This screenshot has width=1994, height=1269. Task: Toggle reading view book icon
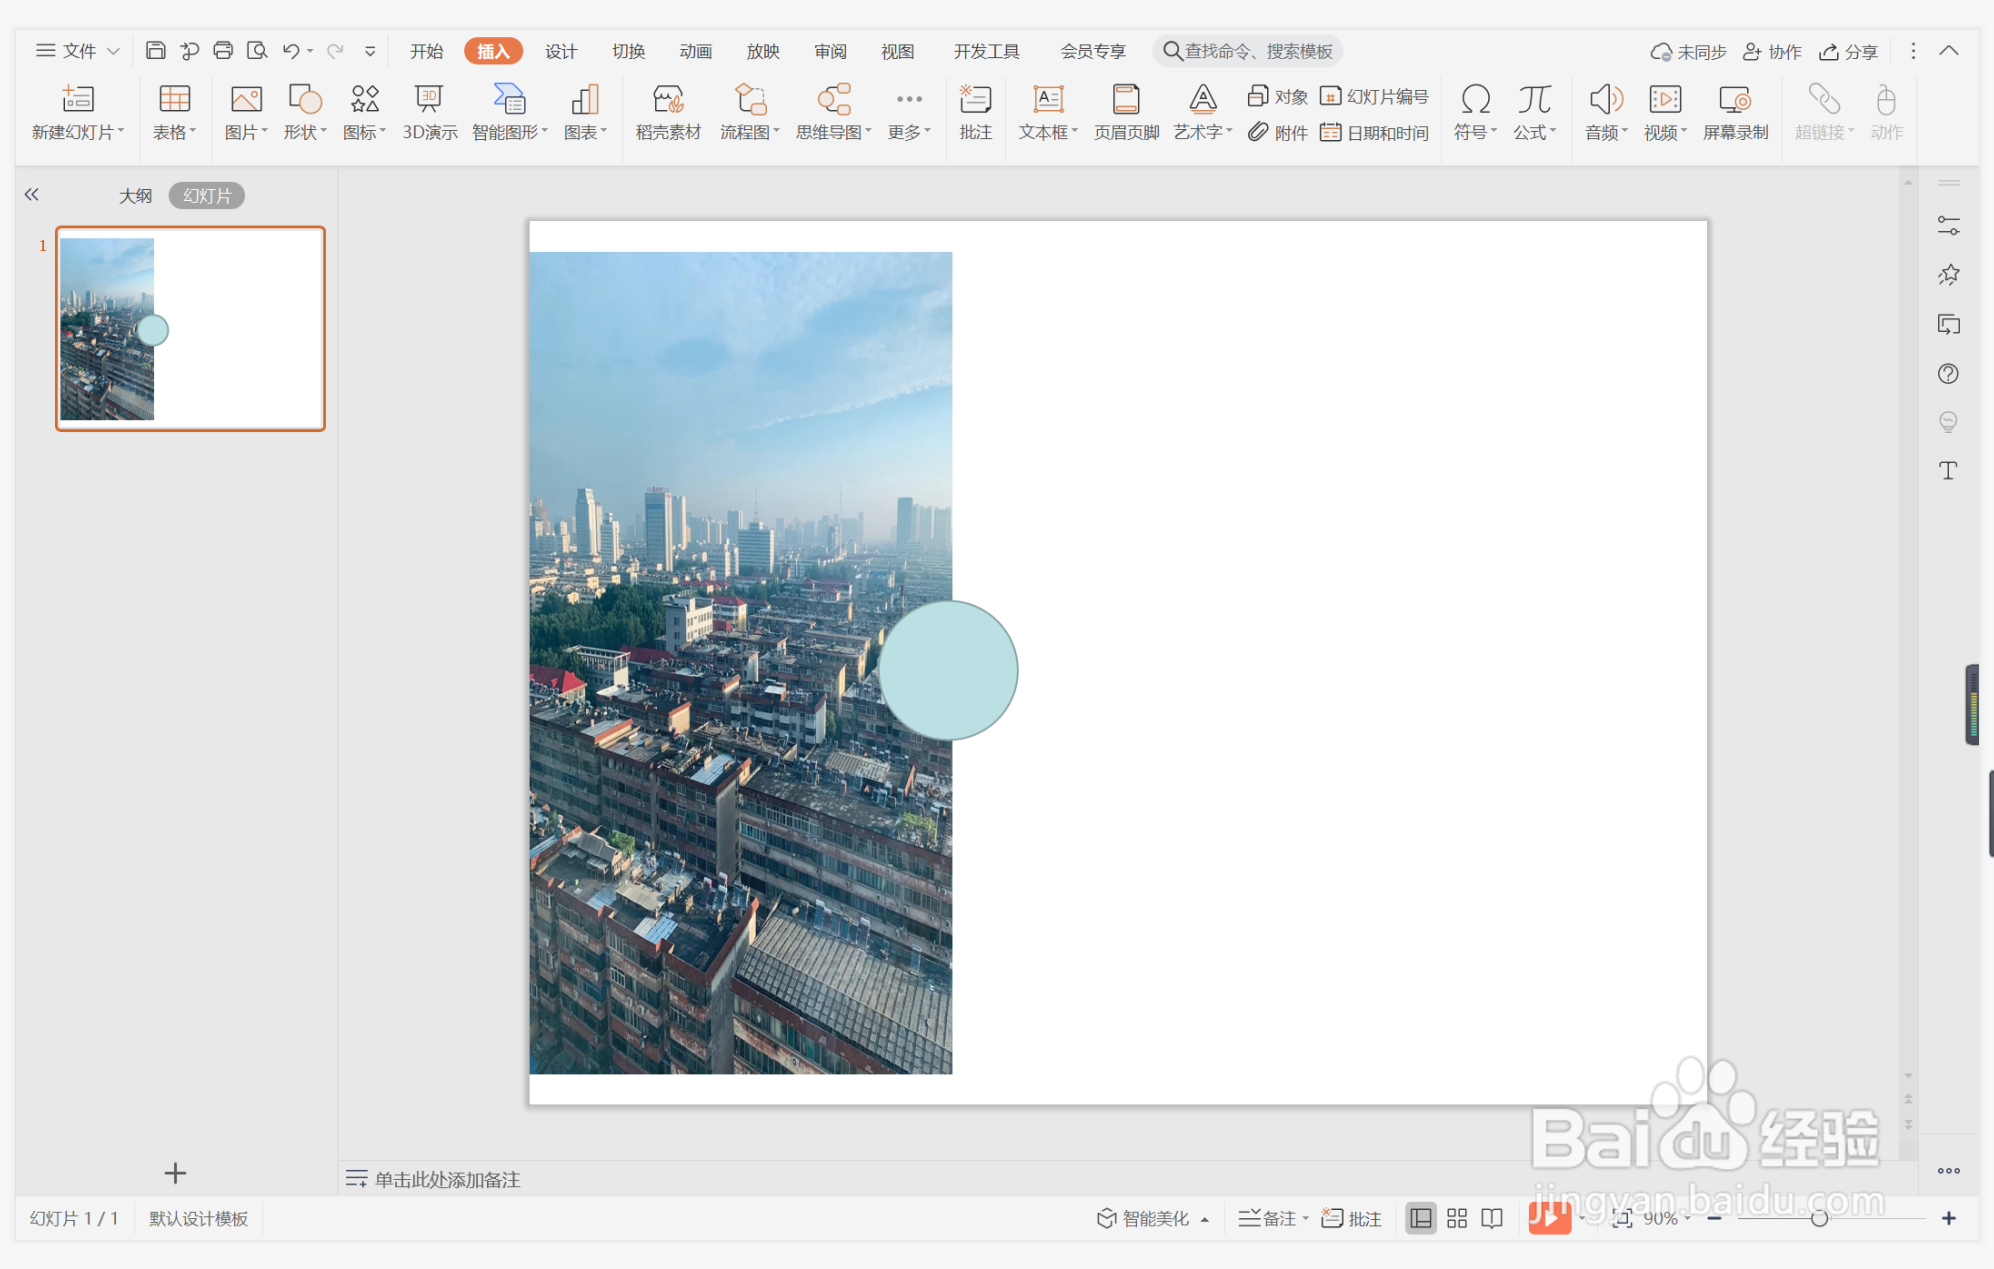pyautogui.click(x=1492, y=1218)
